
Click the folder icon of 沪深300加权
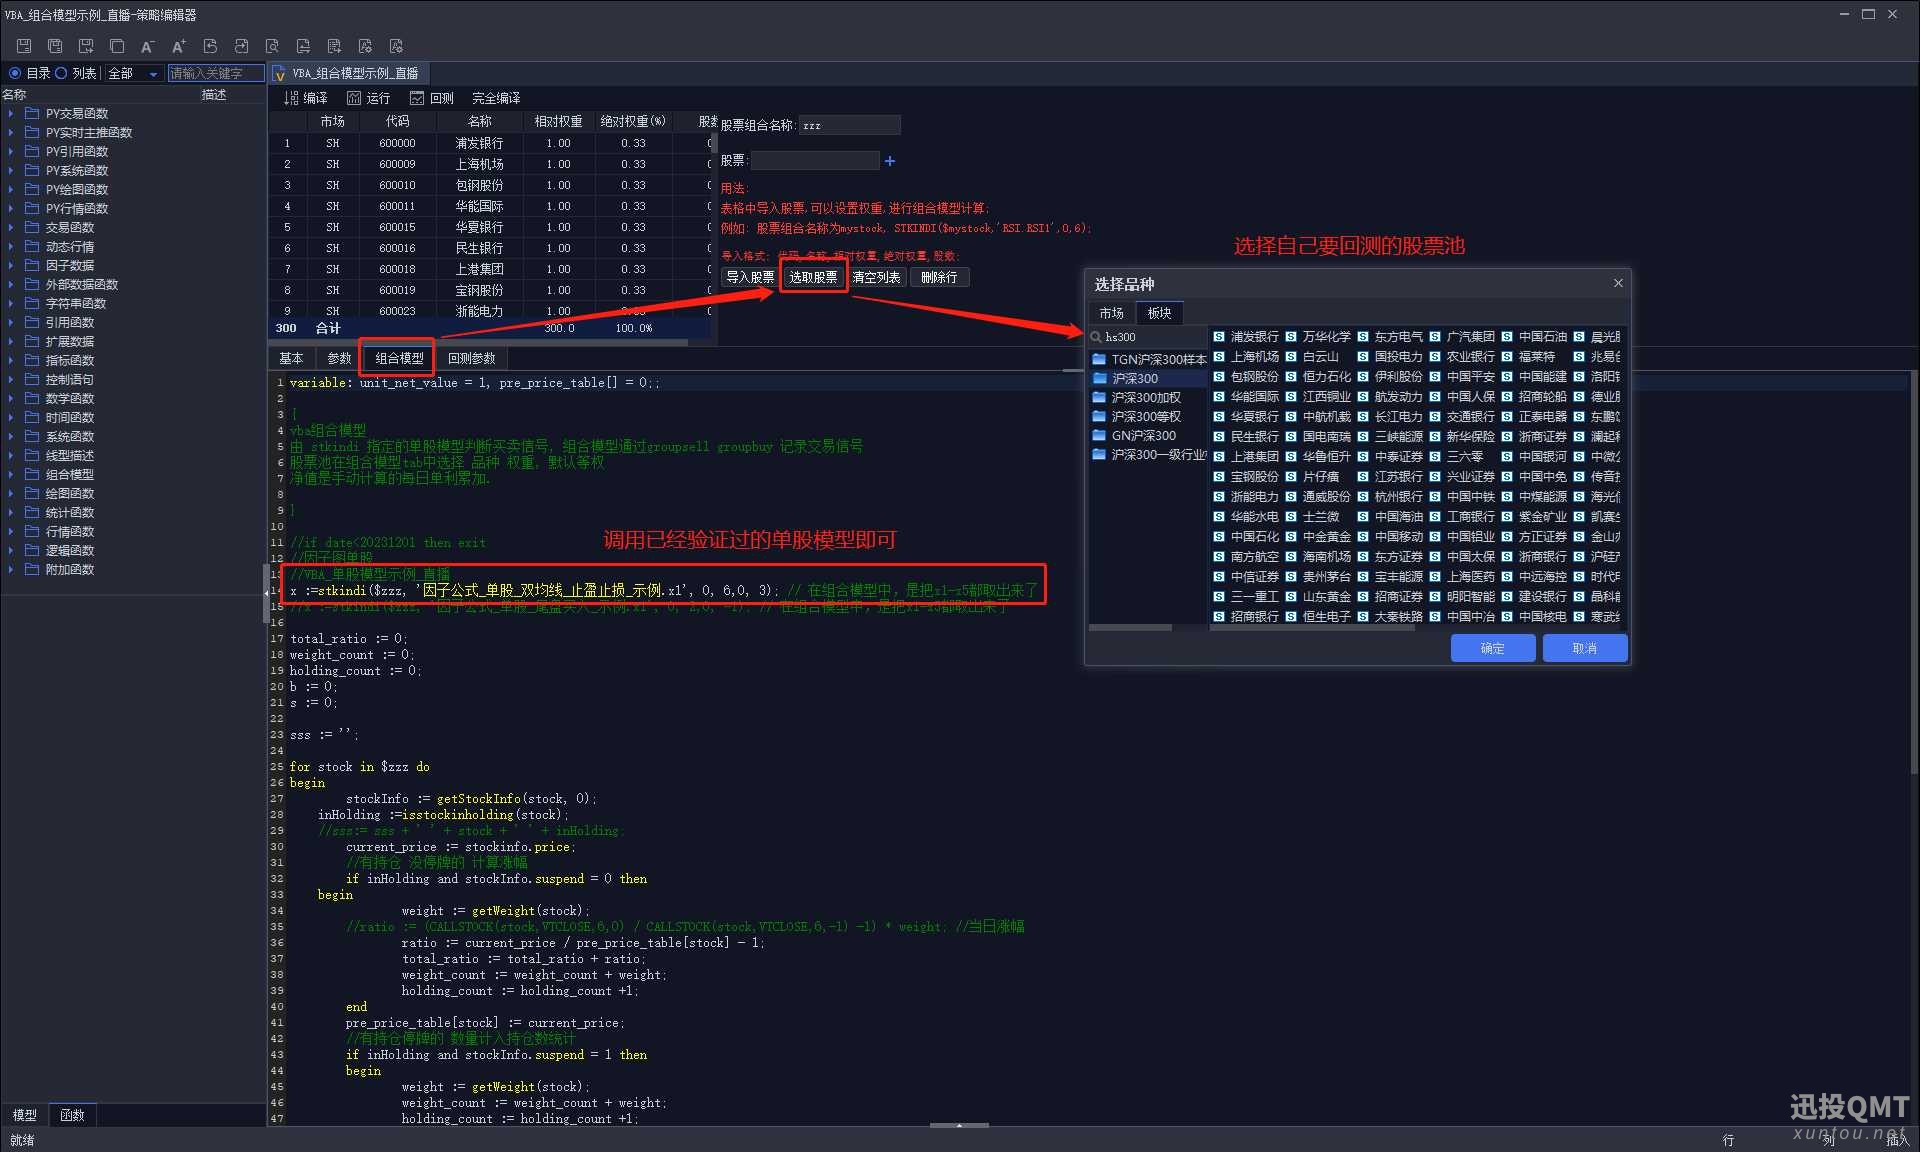[x=1099, y=397]
